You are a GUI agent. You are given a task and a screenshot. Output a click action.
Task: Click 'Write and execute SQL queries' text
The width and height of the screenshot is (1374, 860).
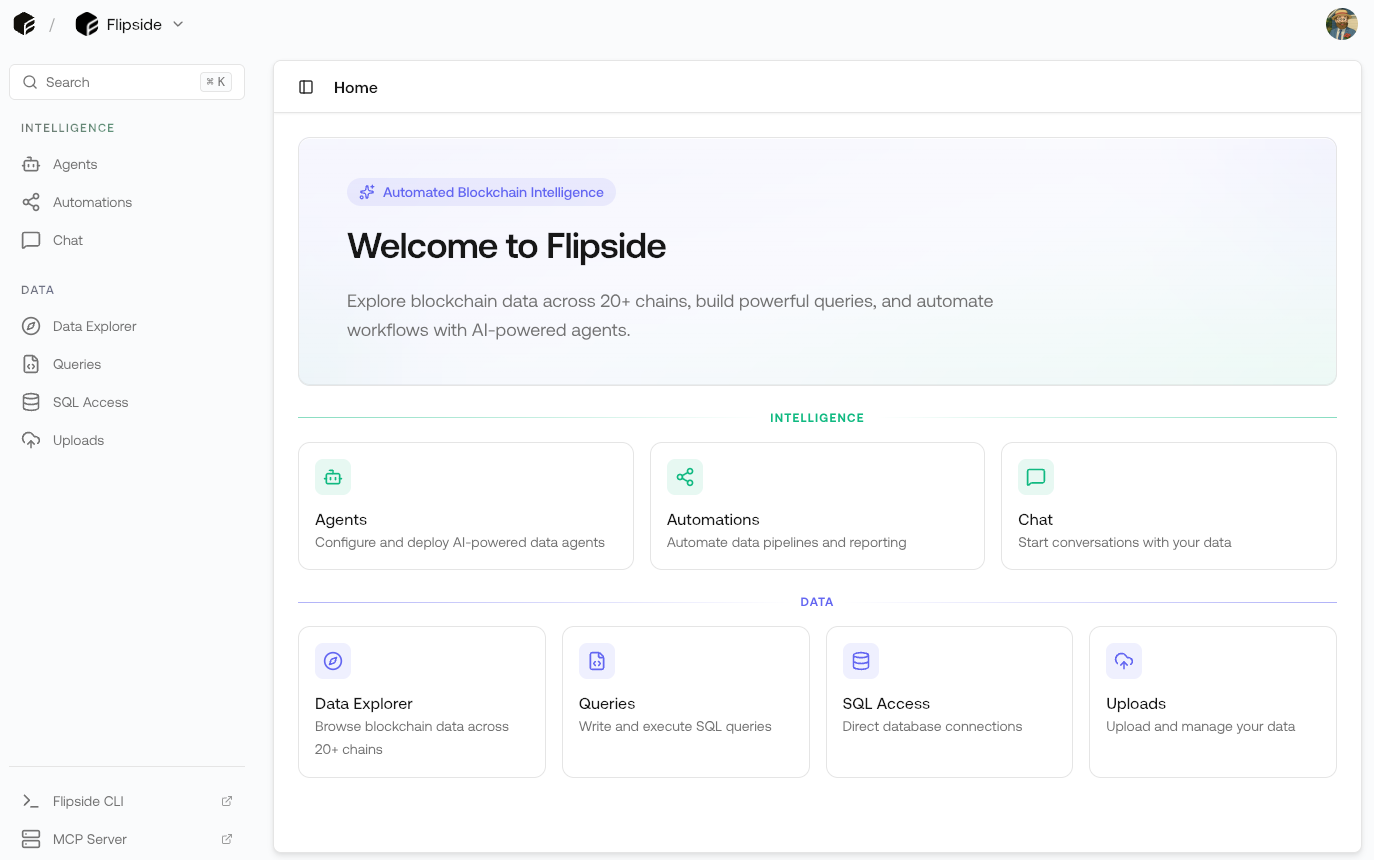675,727
